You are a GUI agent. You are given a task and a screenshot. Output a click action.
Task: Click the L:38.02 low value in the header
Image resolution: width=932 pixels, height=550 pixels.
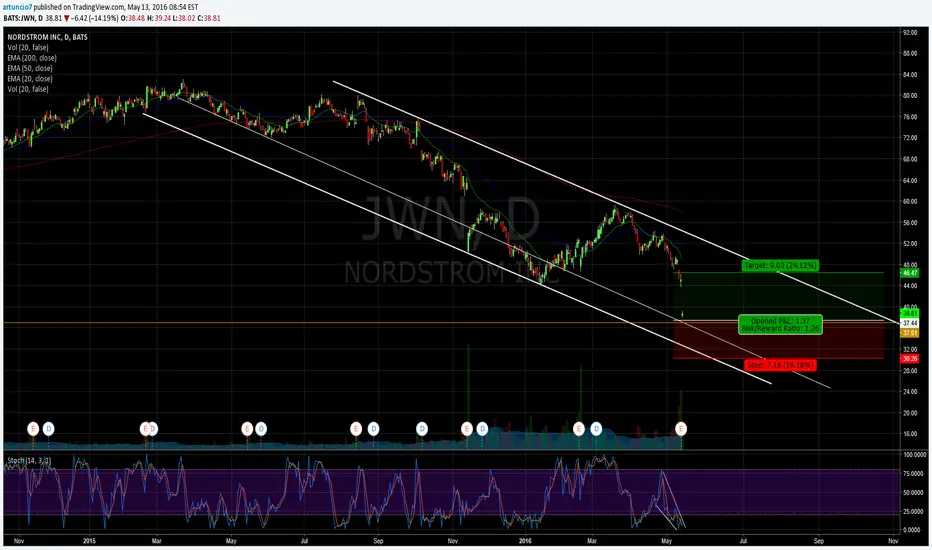(x=184, y=18)
